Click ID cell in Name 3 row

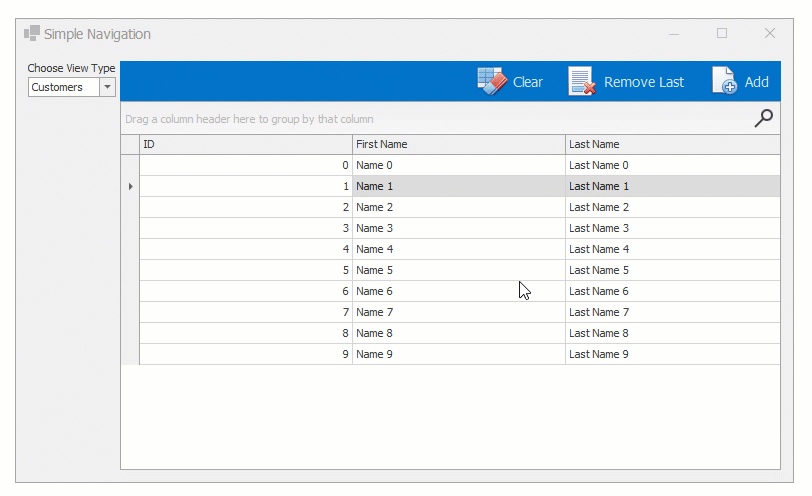245,228
